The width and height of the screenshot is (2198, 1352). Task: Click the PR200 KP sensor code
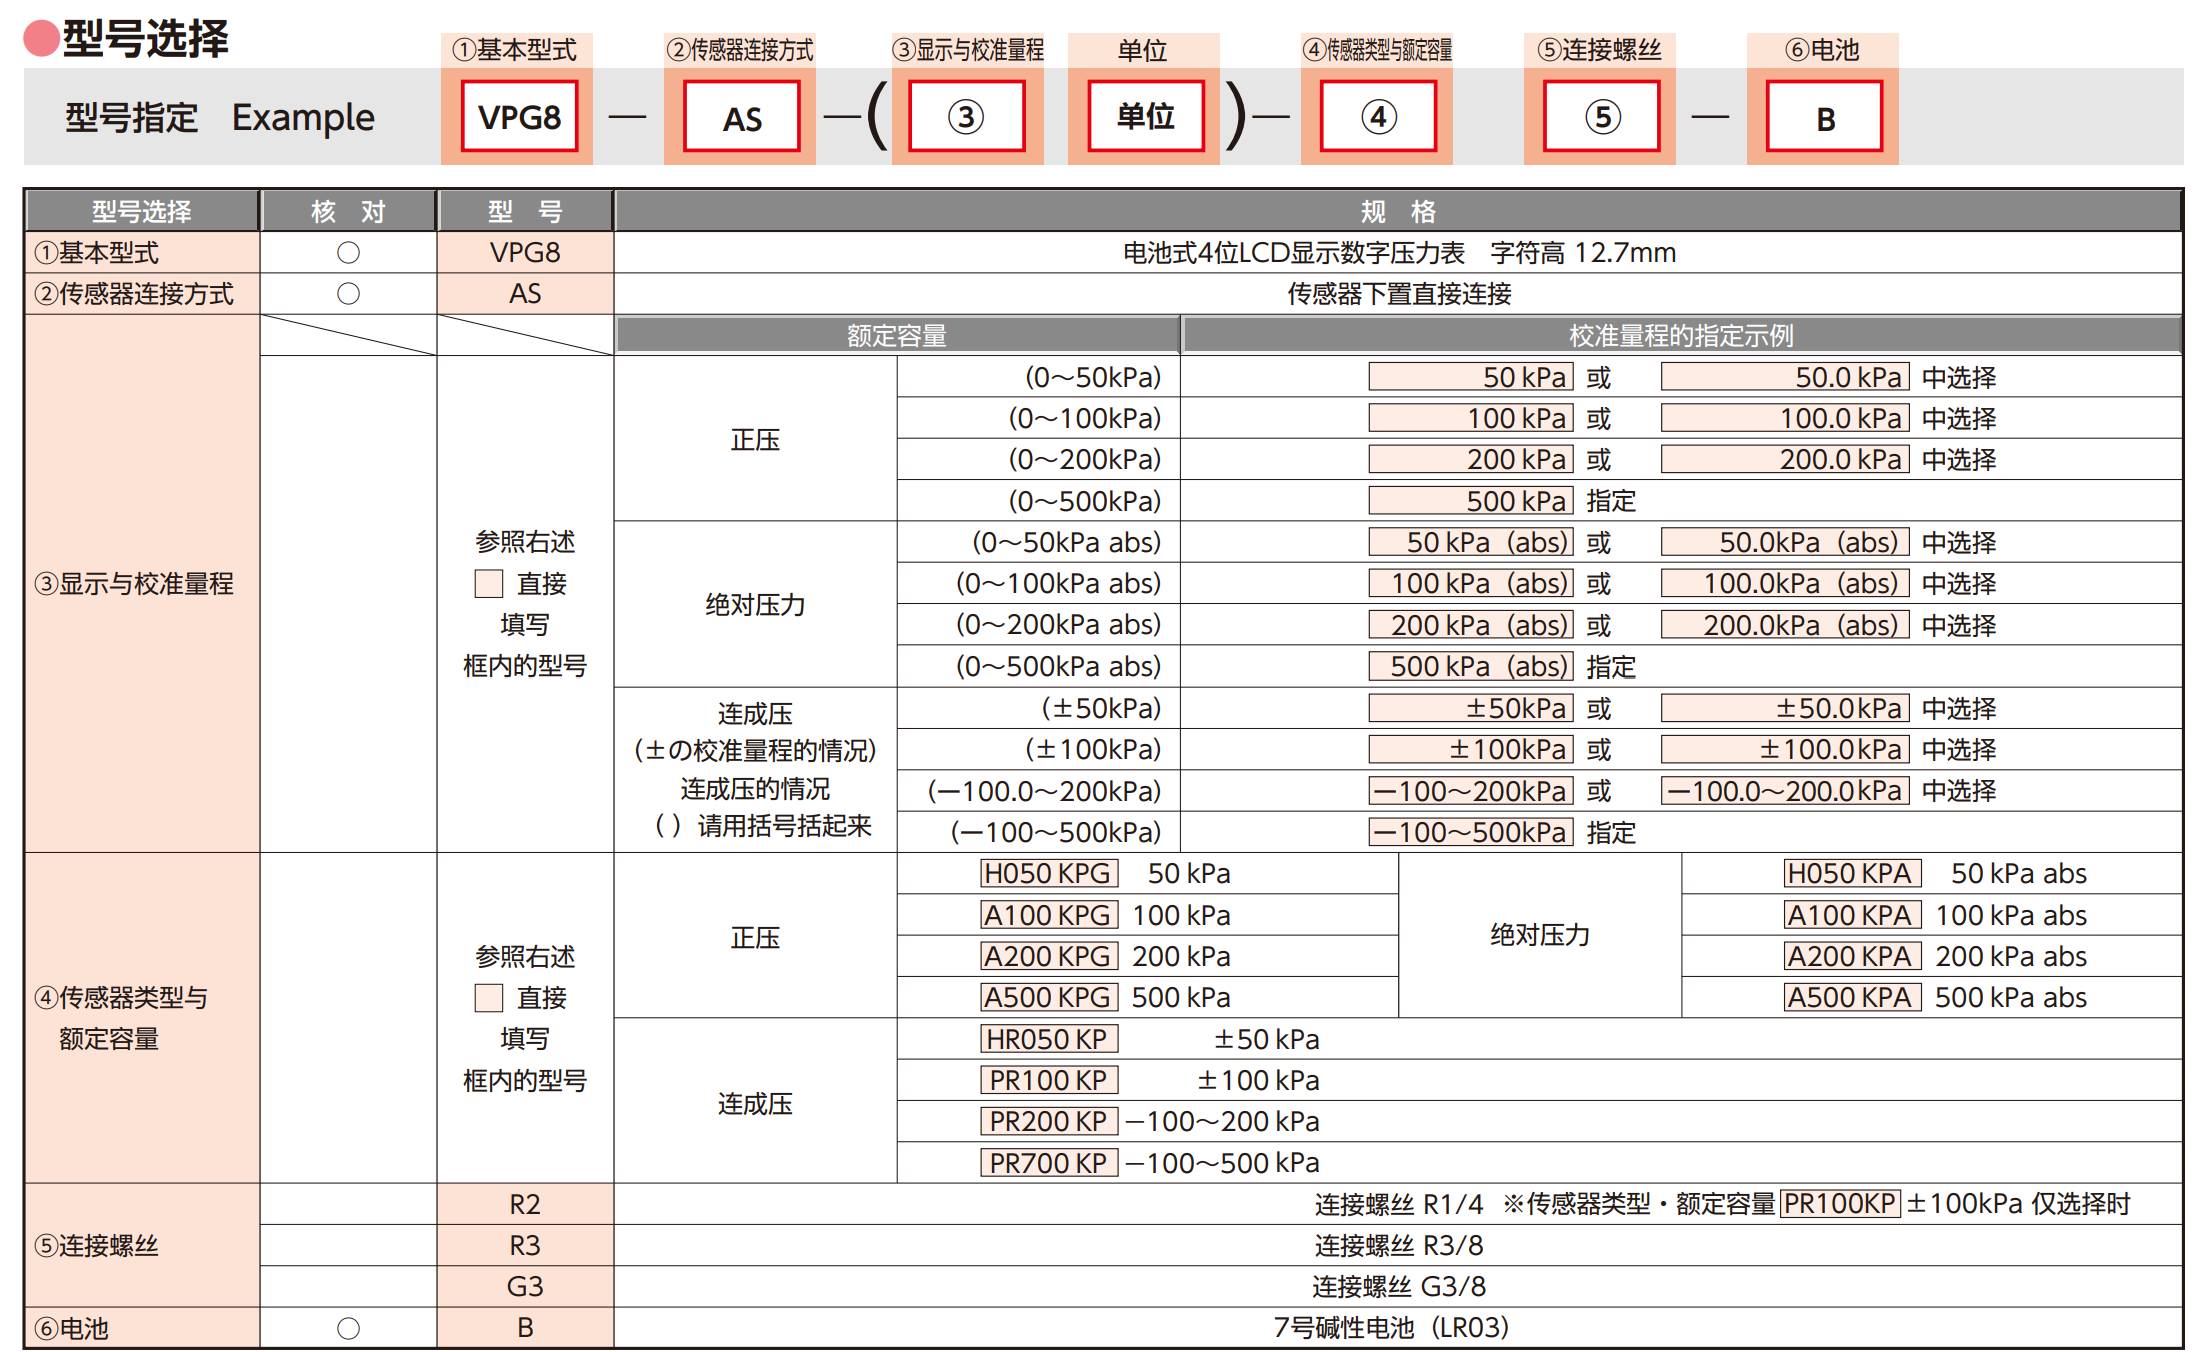[x=1048, y=1121]
